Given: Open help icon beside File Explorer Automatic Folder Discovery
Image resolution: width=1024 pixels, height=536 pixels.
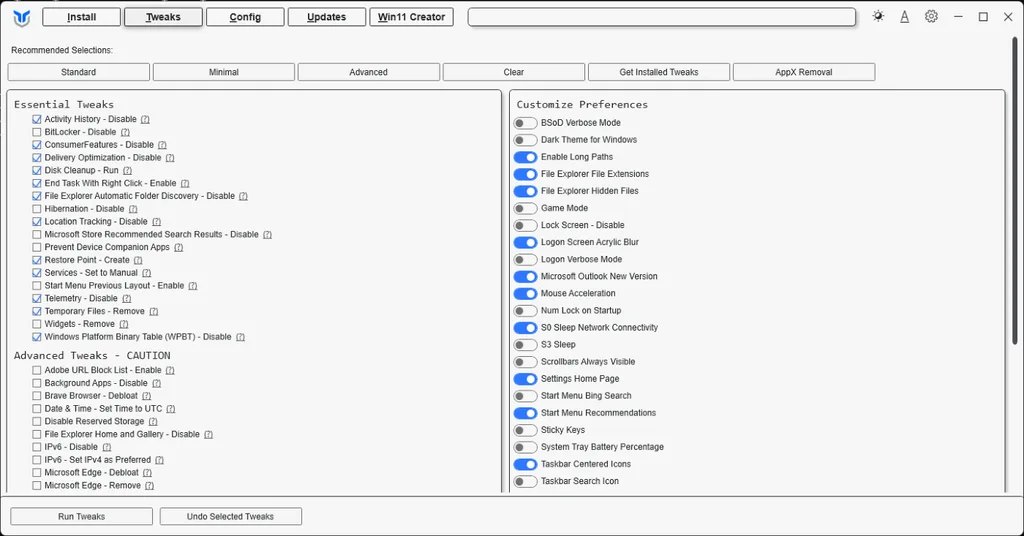Looking at the screenshot, I should [243, 197].
